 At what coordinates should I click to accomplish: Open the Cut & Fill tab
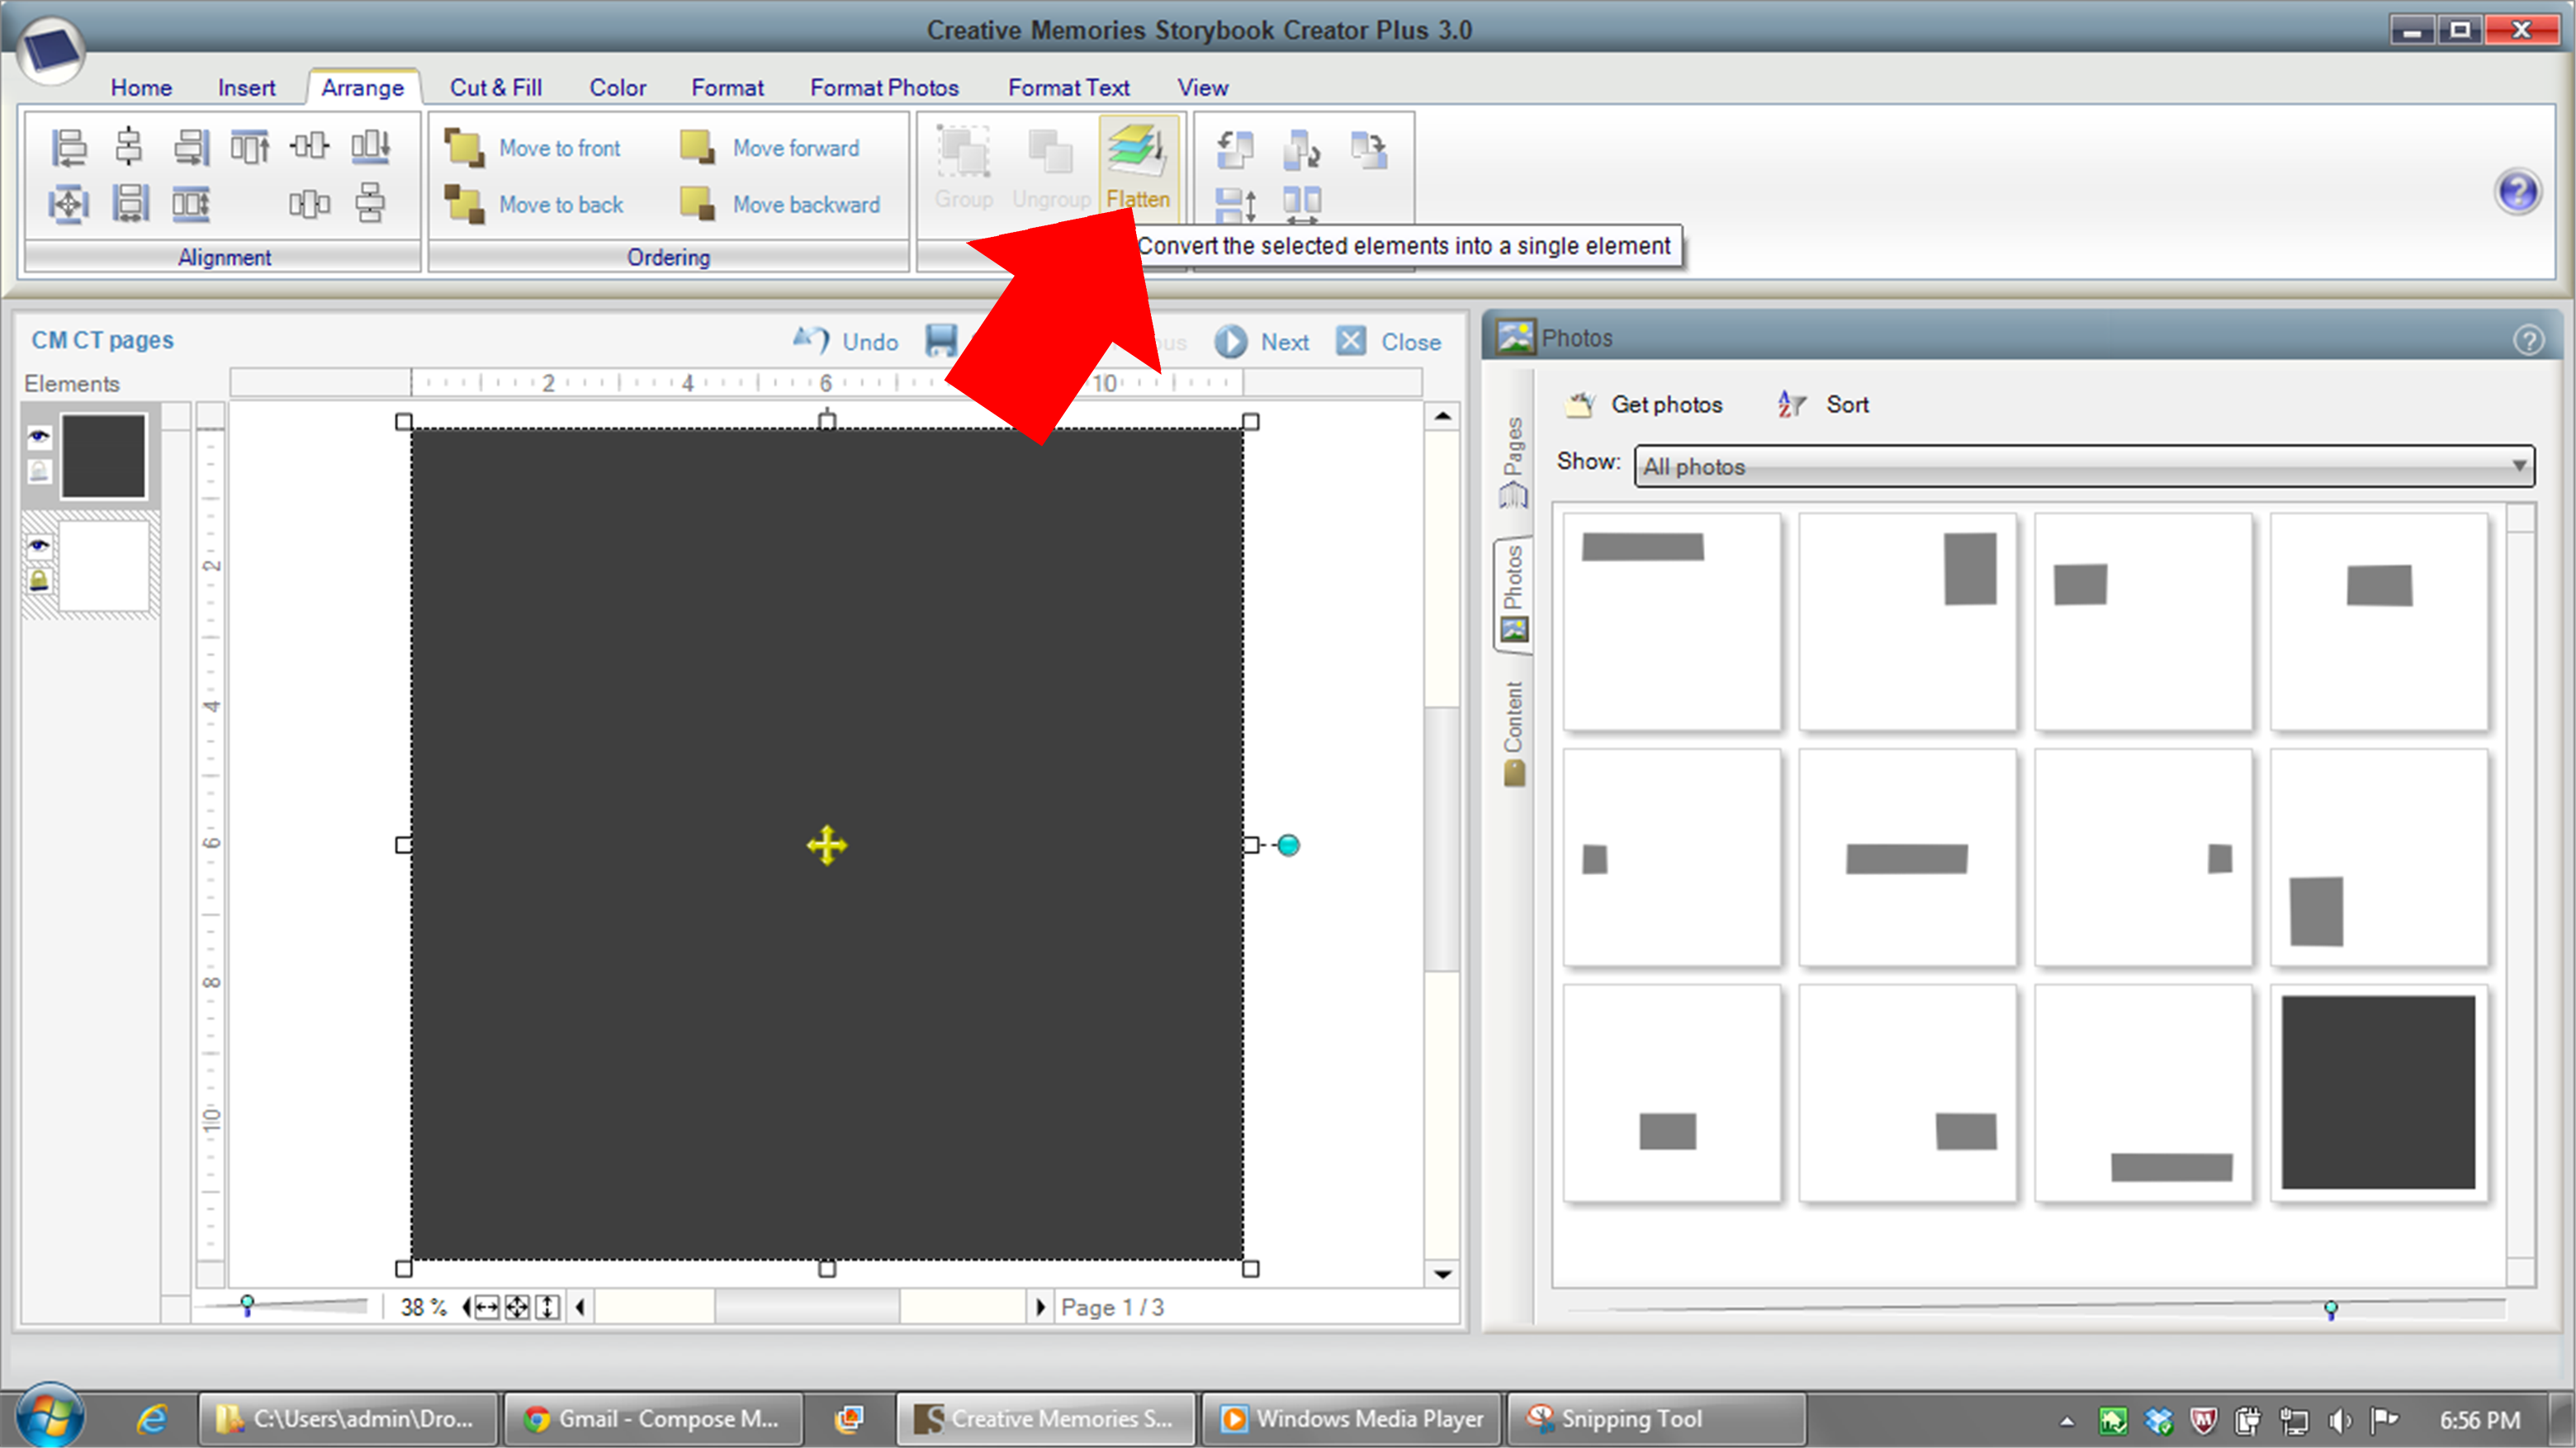pyautogui.click(x=496, y=88)
